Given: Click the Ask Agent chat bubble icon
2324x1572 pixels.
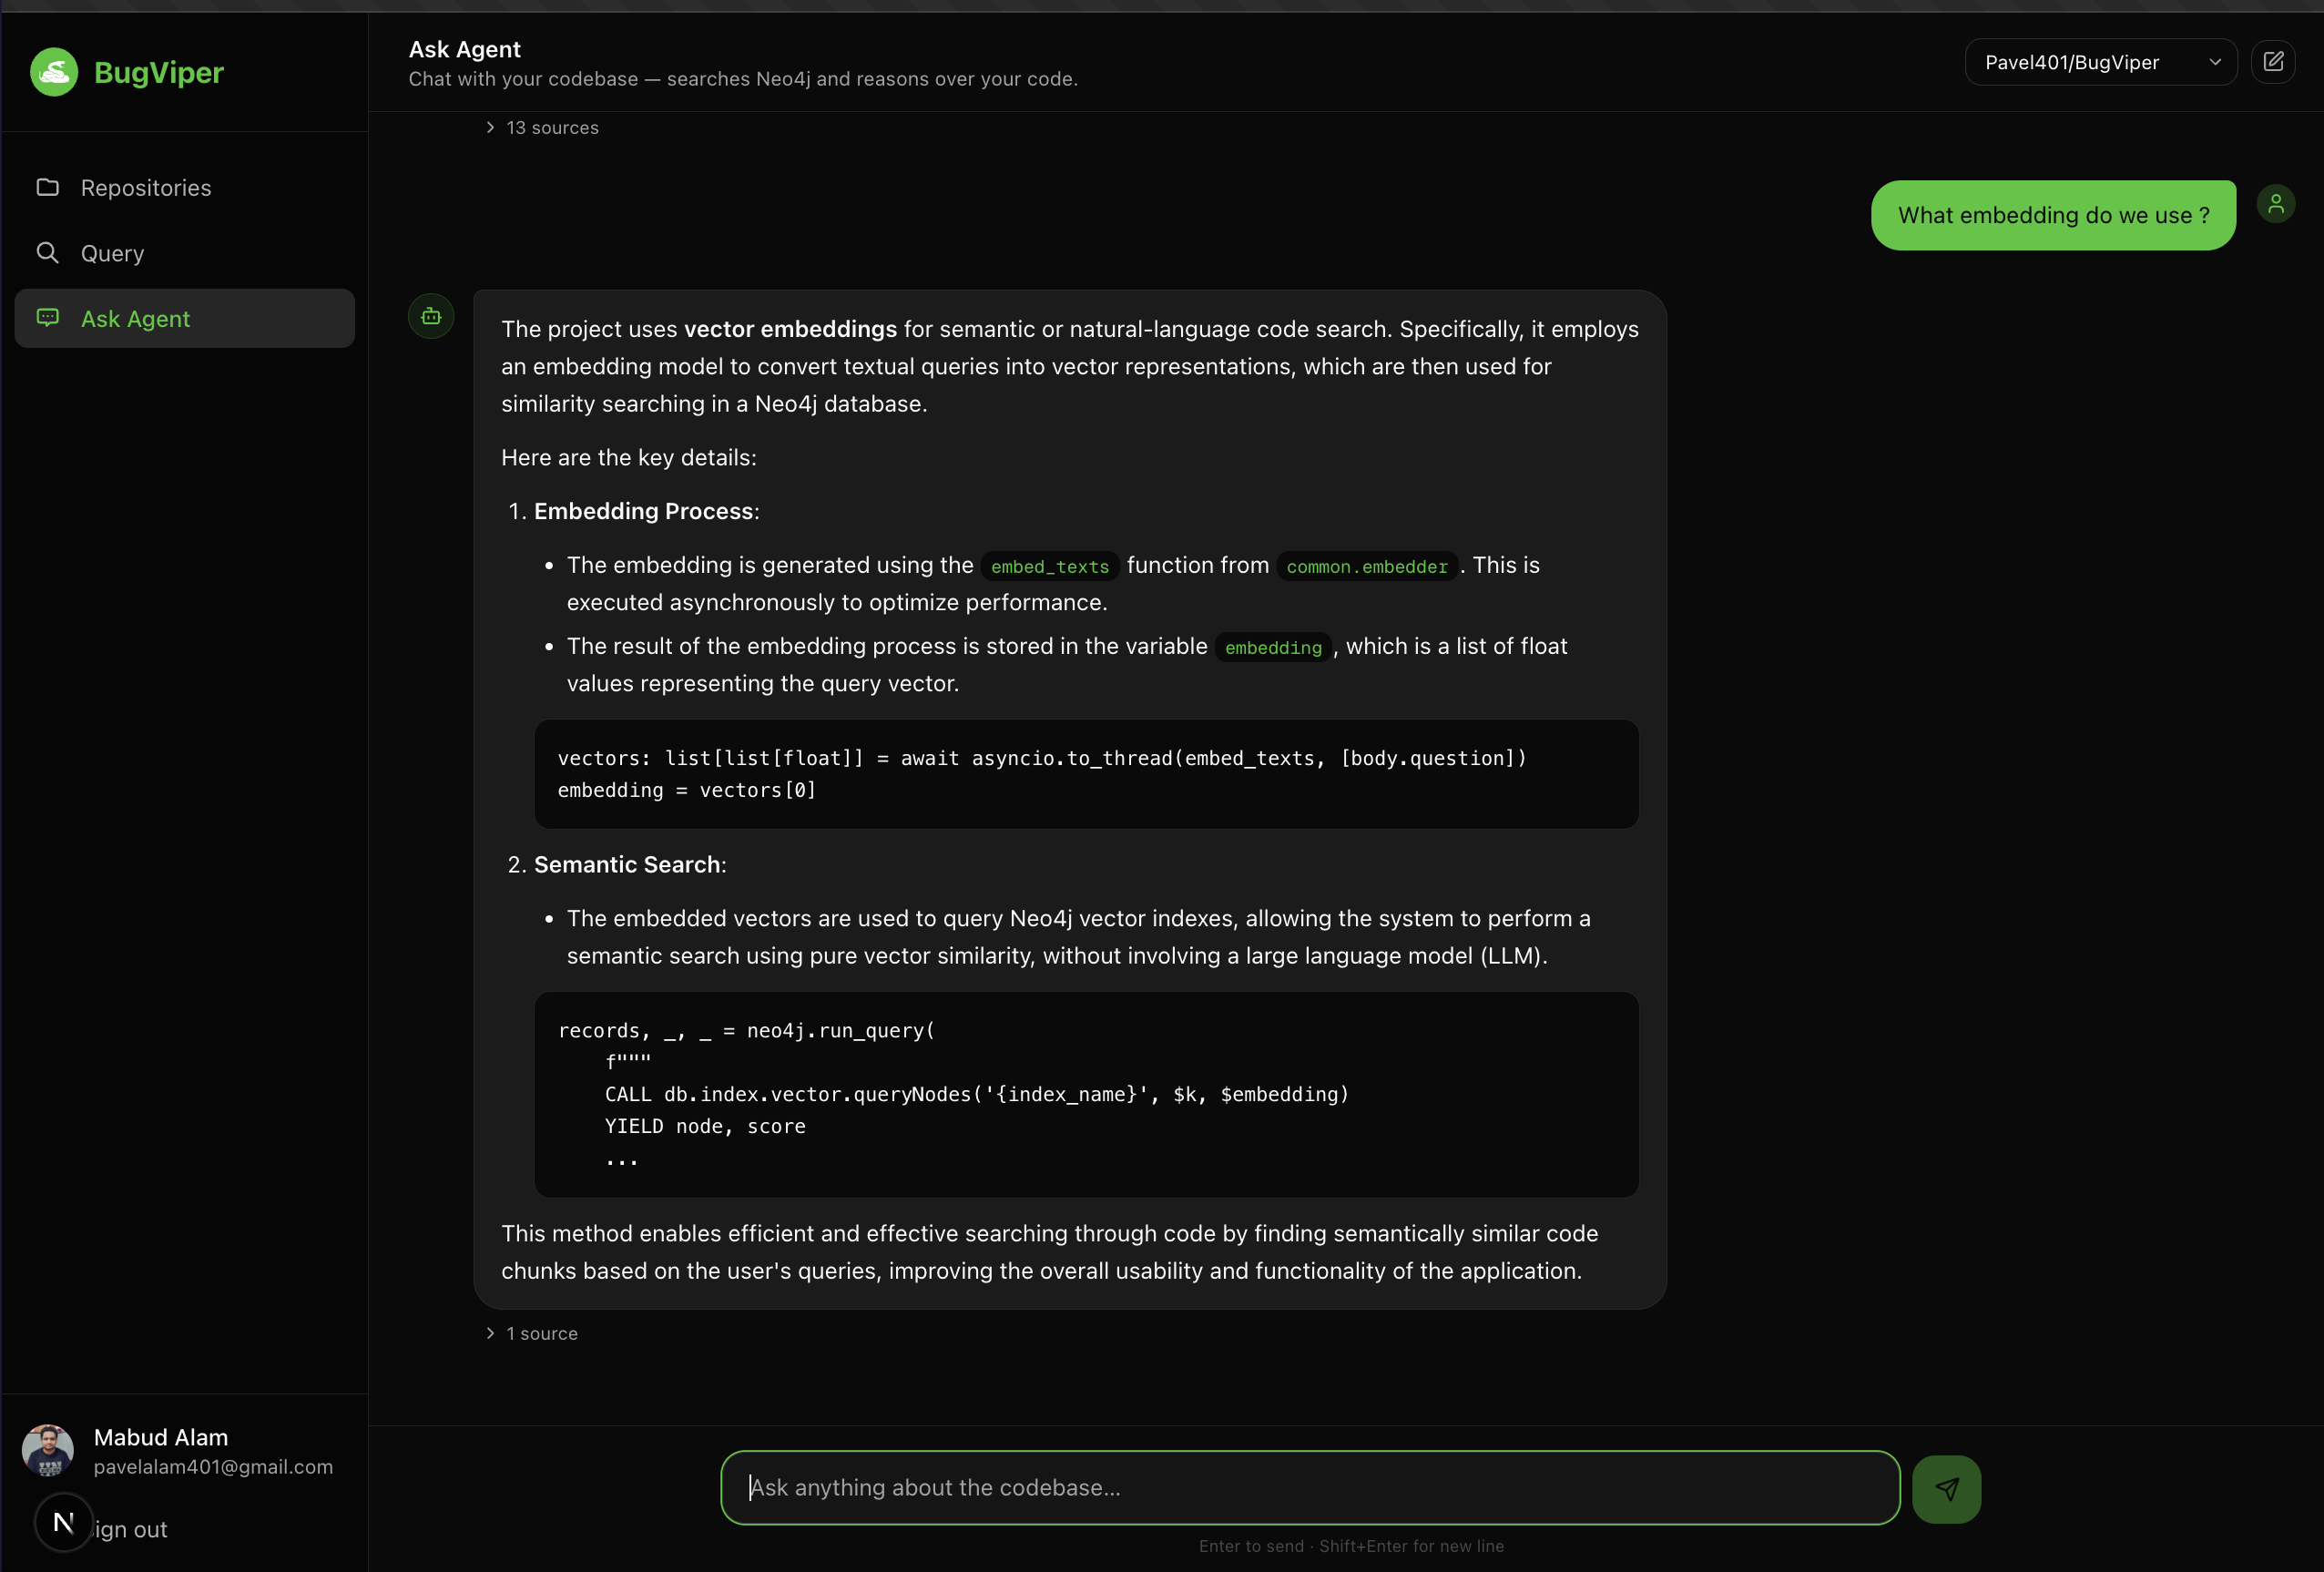Looking at the screenshot, I should pos(48,318).
